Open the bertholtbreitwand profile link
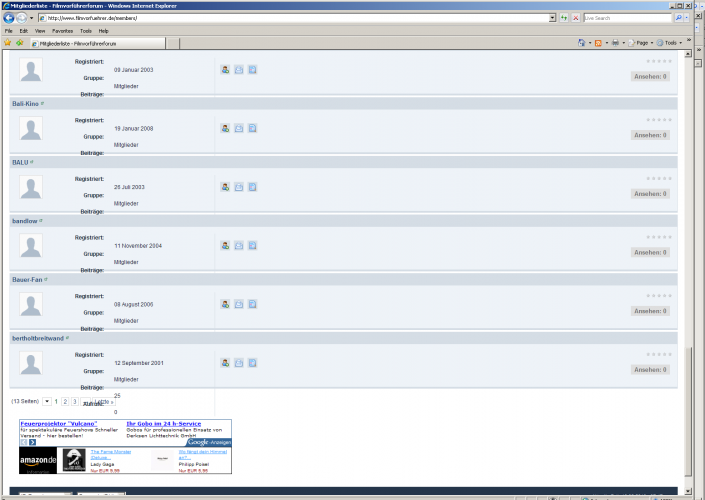Image resolution: width=705 pixels, height=500 pixels. (37, 338)
